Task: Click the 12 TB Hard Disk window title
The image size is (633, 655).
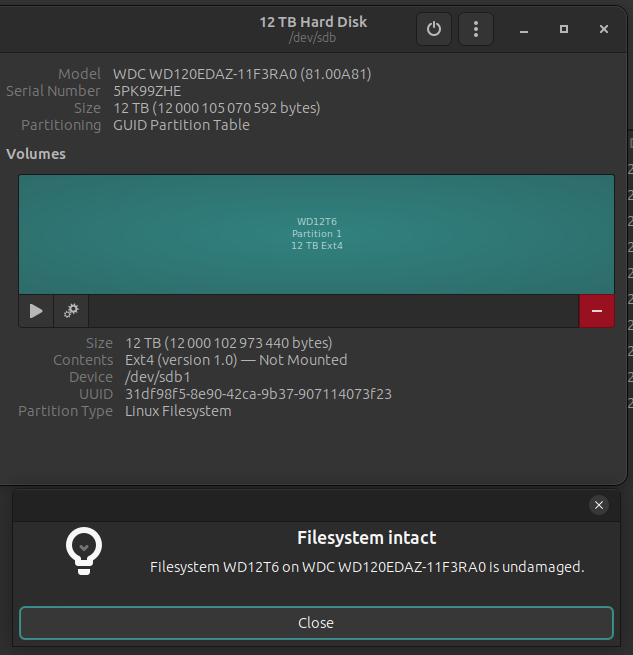Action: 313,22
